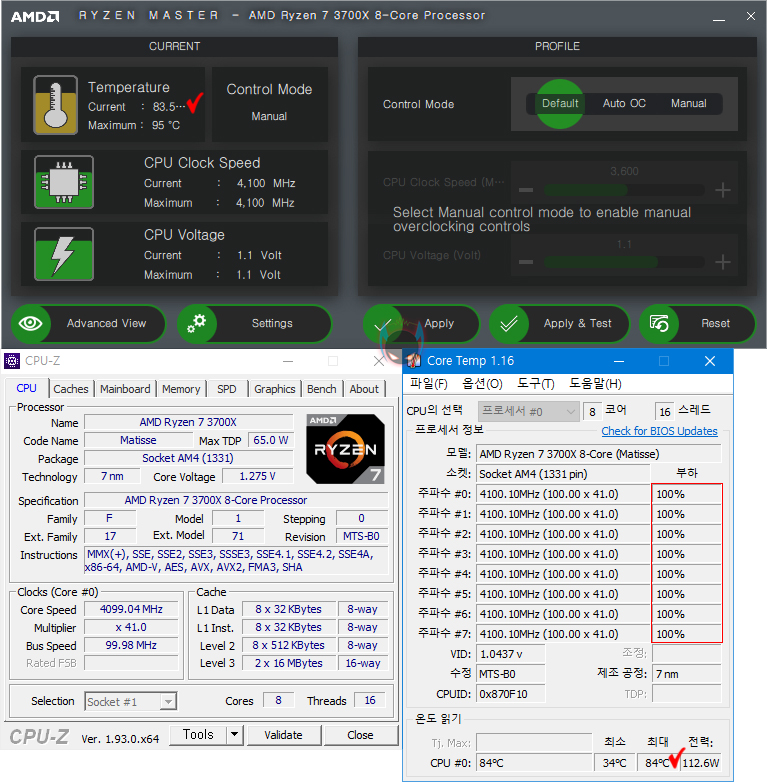767x782 pixels.
Task: Click the 112.6W power reading
Action: [701, 763]
